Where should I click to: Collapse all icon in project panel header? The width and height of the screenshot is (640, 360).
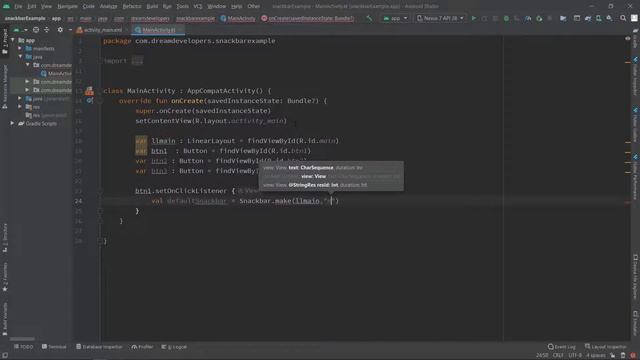pos(47,30)
